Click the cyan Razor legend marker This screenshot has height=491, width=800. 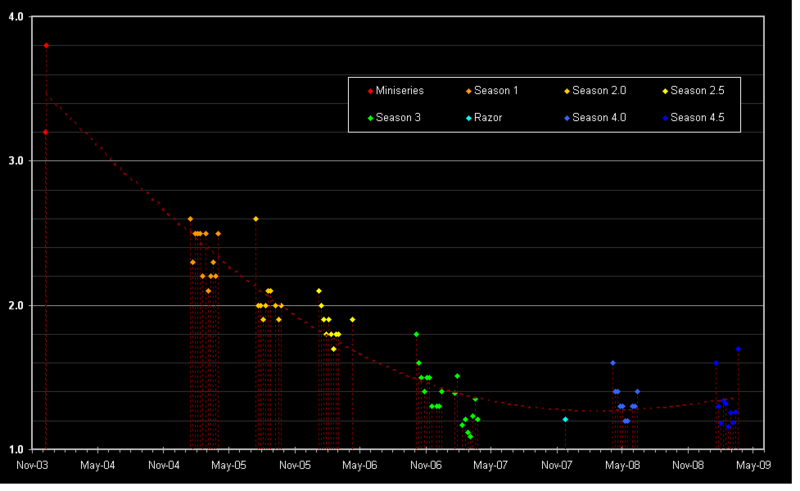pos(469,118)
